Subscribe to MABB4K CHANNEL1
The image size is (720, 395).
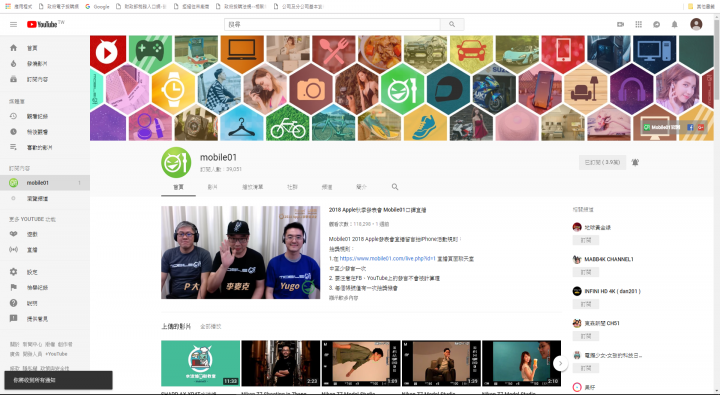pyautogui.click(x=585, y=272)
